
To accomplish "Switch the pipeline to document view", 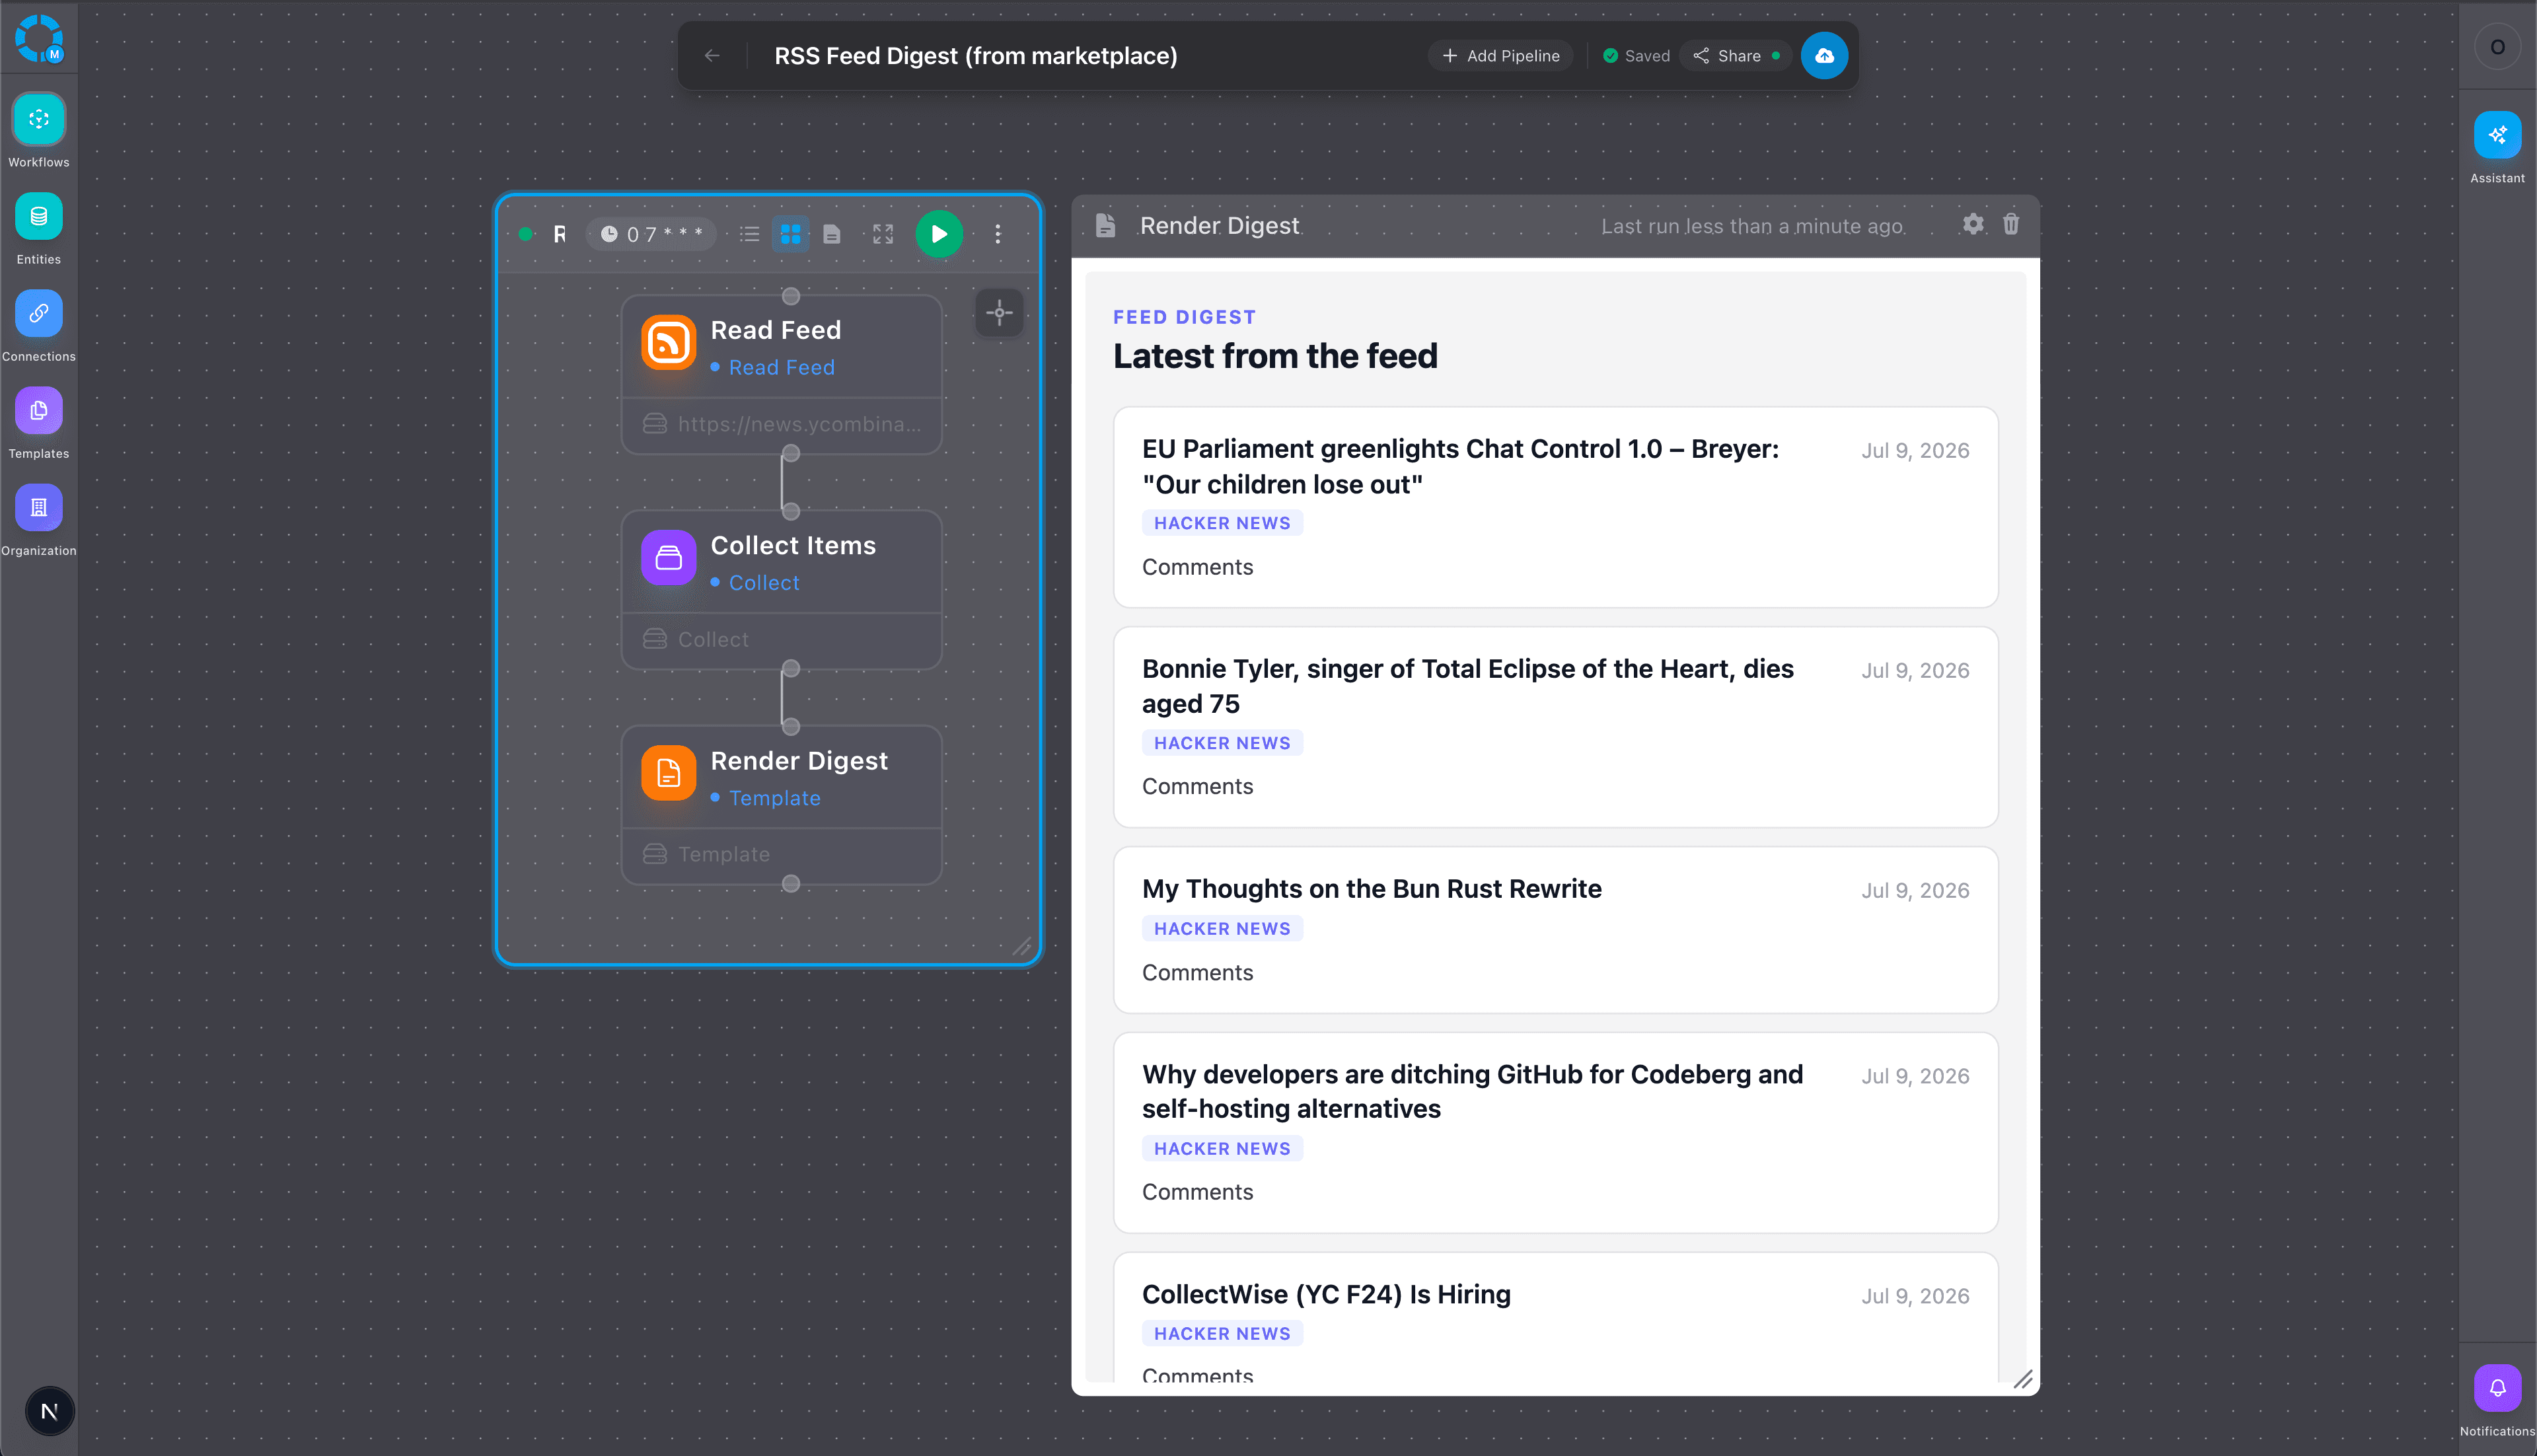I will click(x=832, y=234).
